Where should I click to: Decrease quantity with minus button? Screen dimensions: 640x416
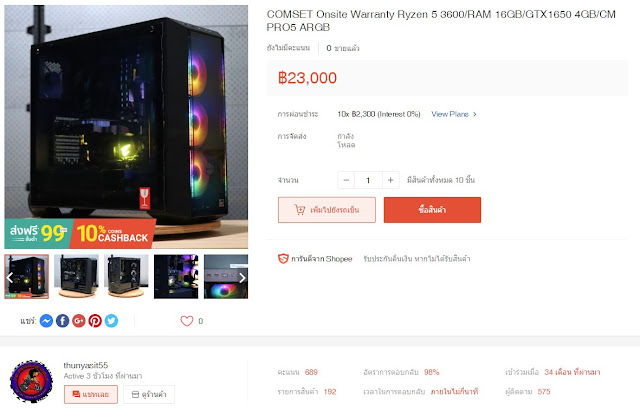pyautogui.click(x=346, y=180)
